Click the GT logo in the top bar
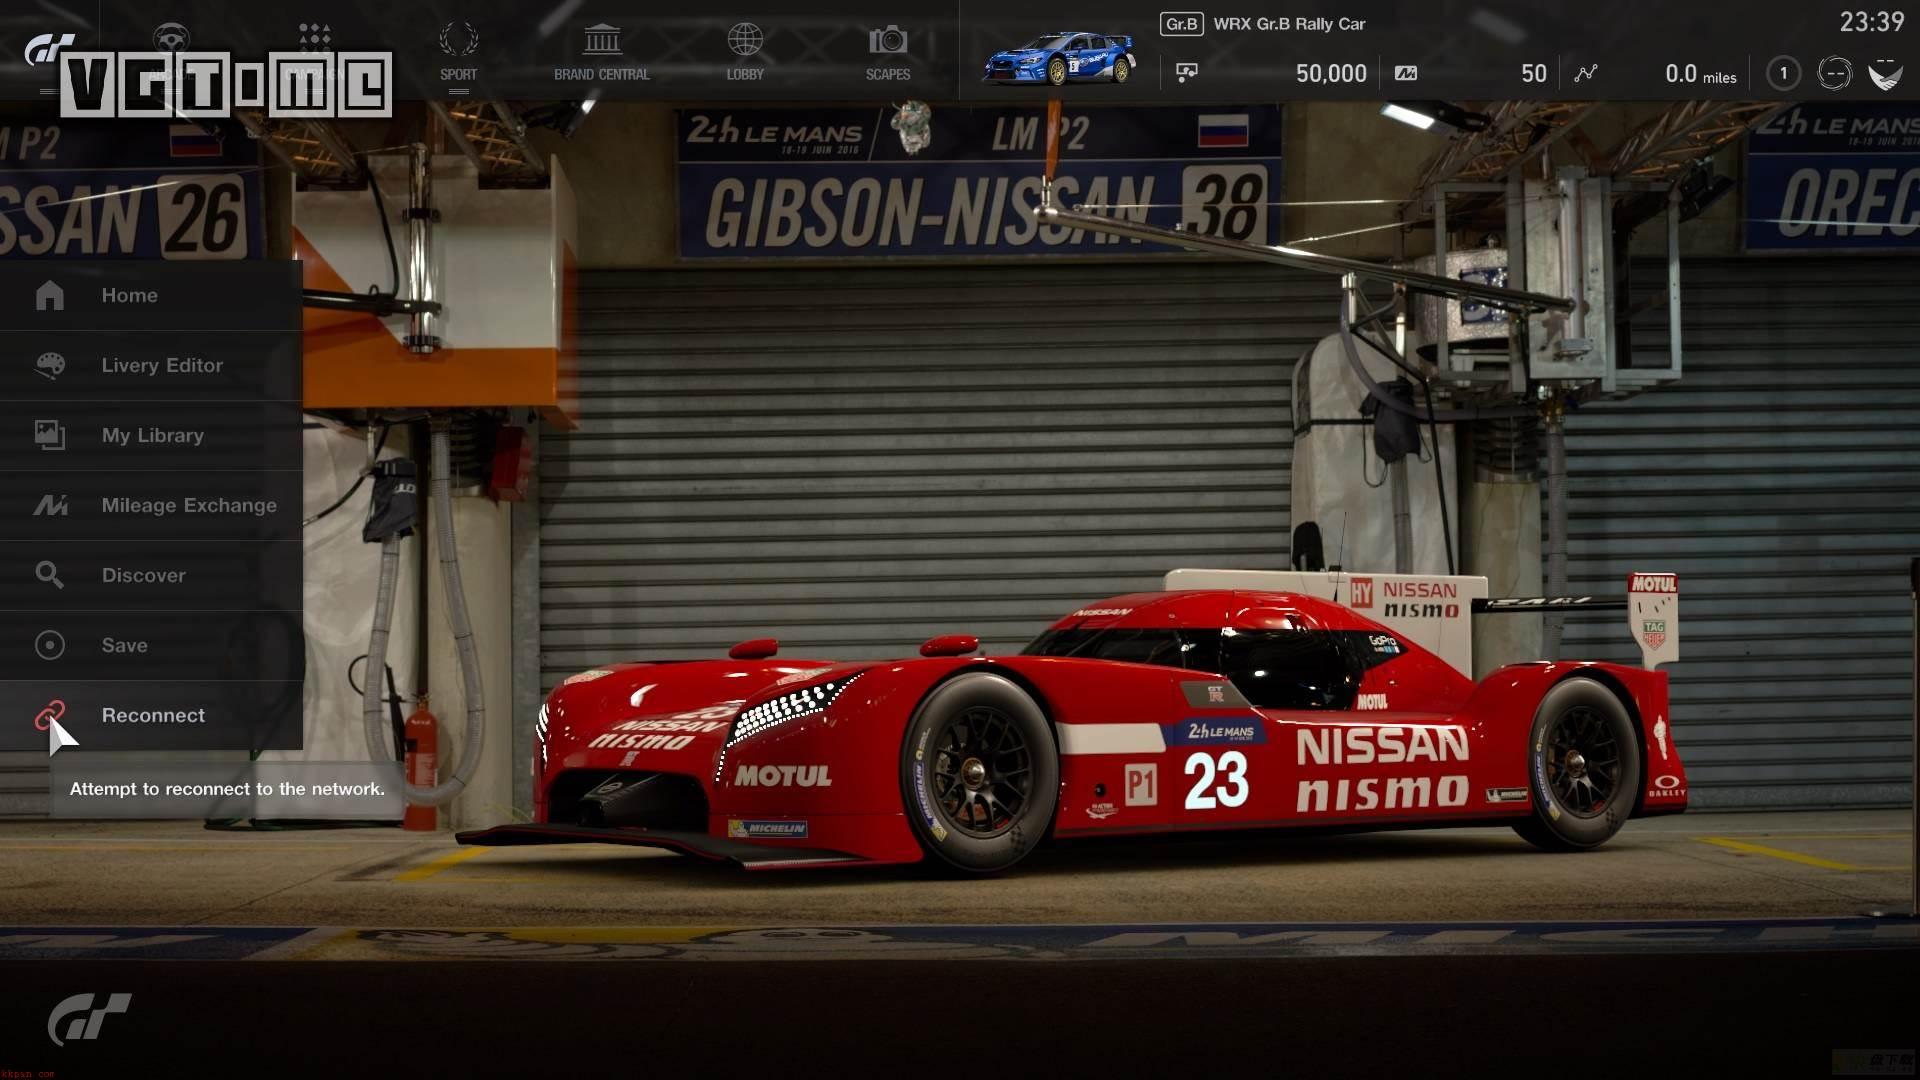This screenshot has height=1080, width=1920. coord(48,49)
